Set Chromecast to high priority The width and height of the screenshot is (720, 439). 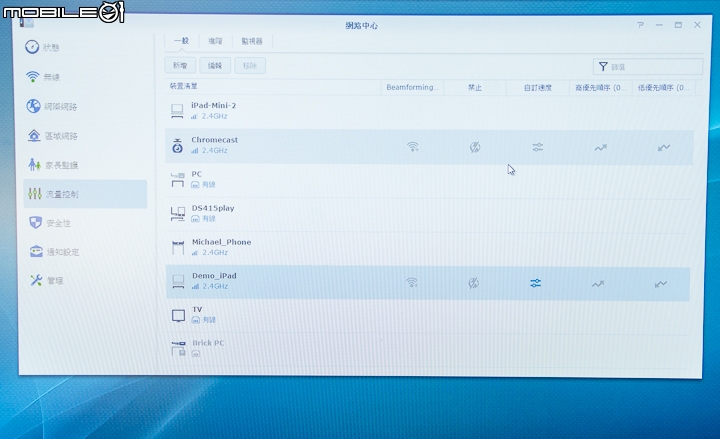(x=601, y=148)
